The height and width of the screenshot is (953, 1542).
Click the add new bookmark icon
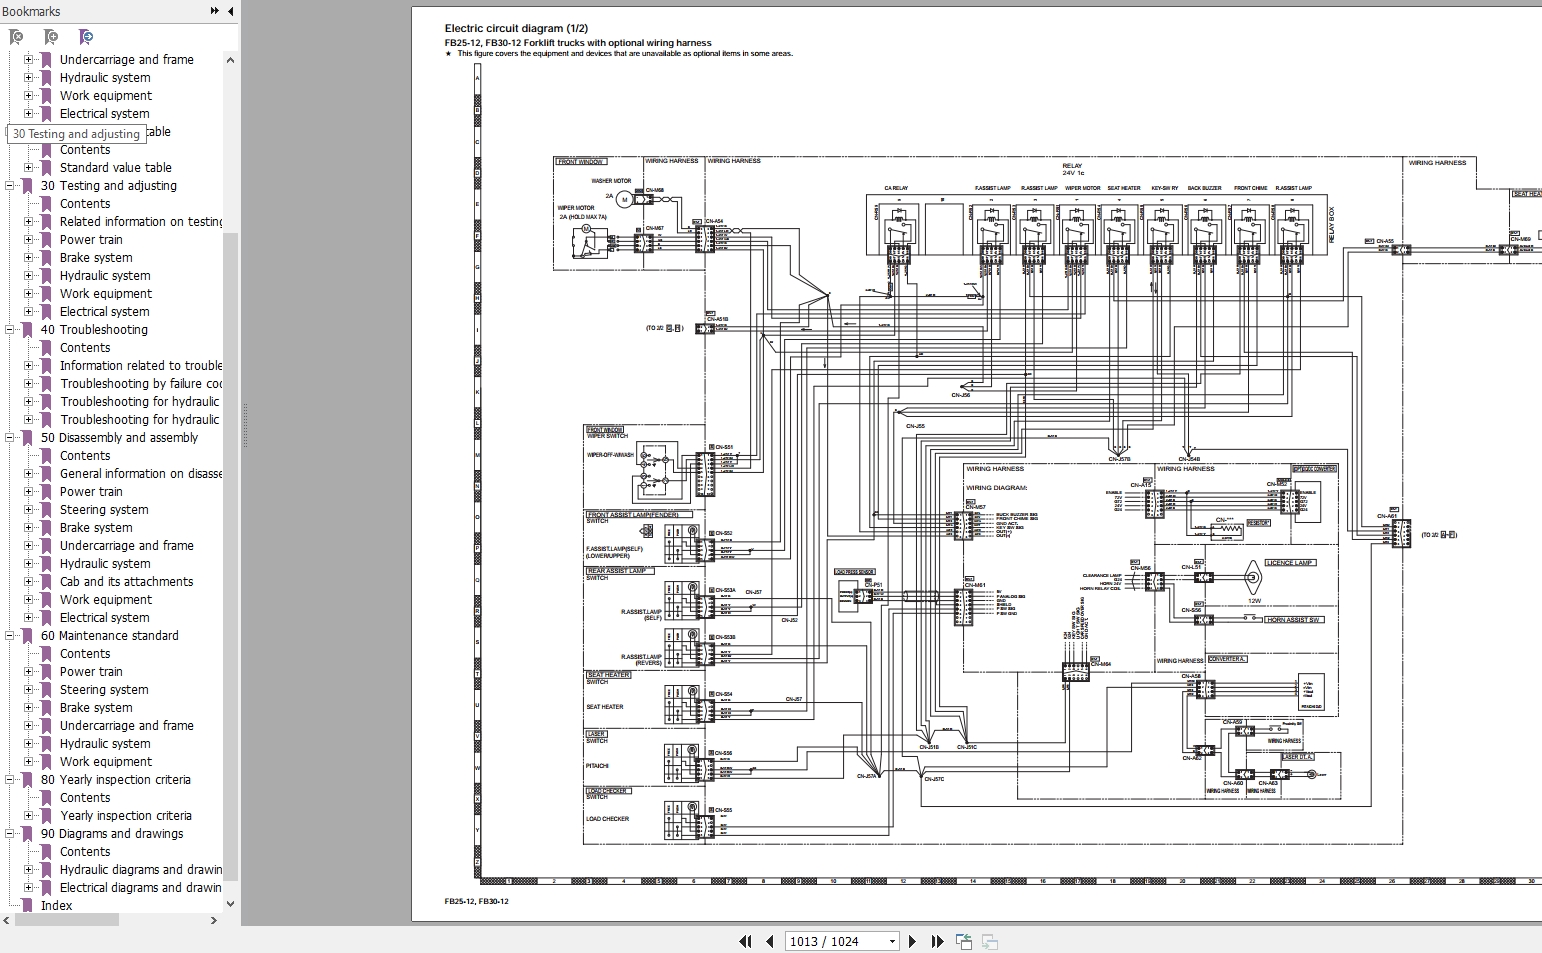click(50, 37)
